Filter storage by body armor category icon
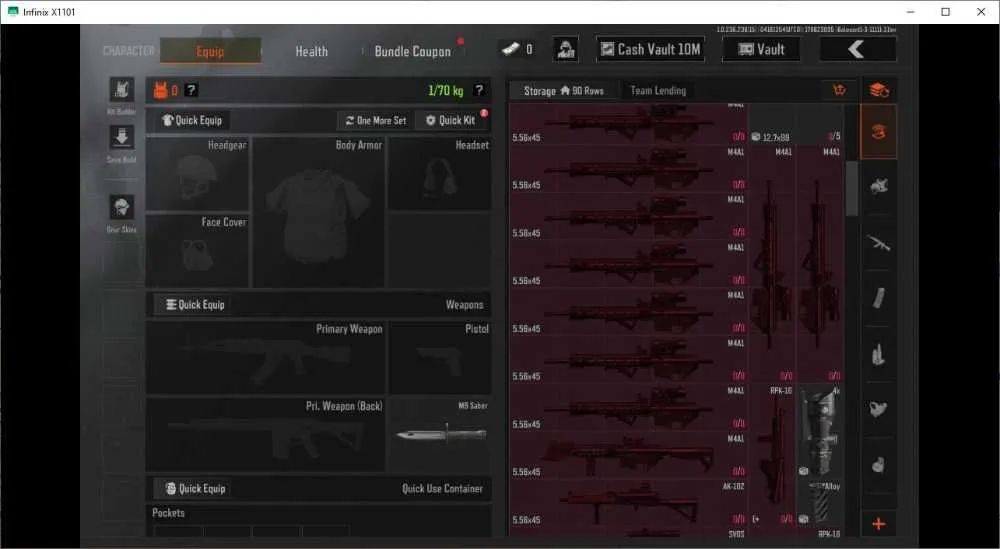The width and height of the screenshot is (1000, 549). click(879, 186)
